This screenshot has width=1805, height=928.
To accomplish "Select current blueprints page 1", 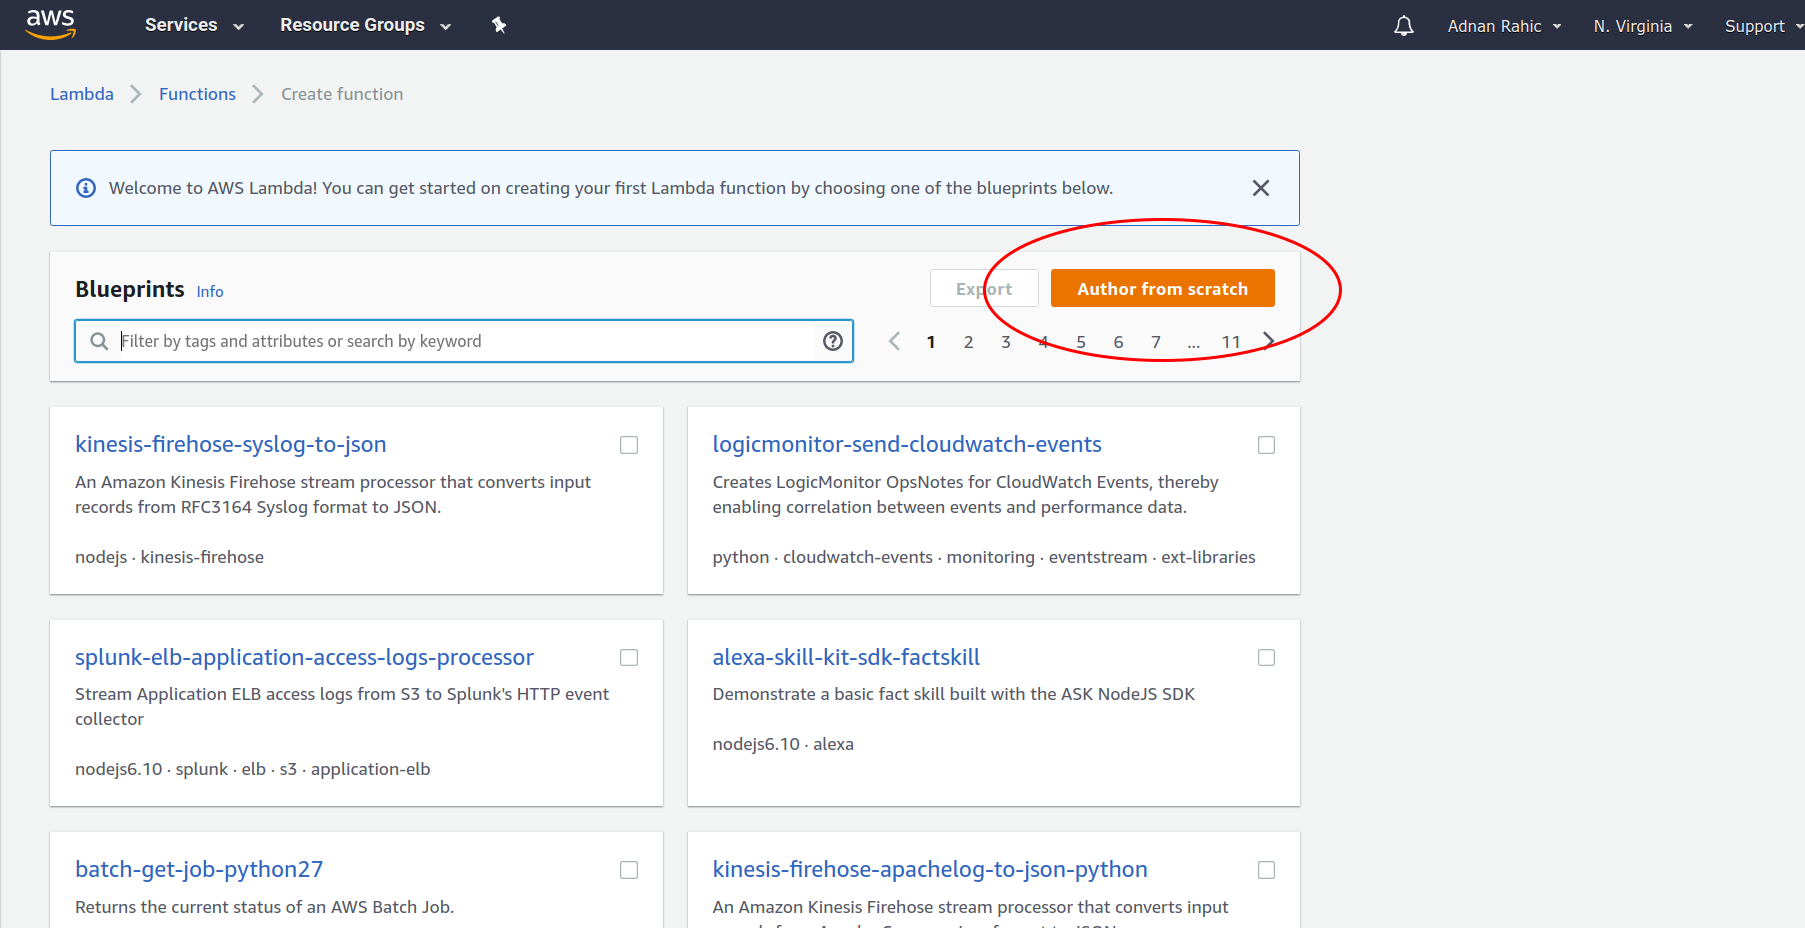I will 931,342.
